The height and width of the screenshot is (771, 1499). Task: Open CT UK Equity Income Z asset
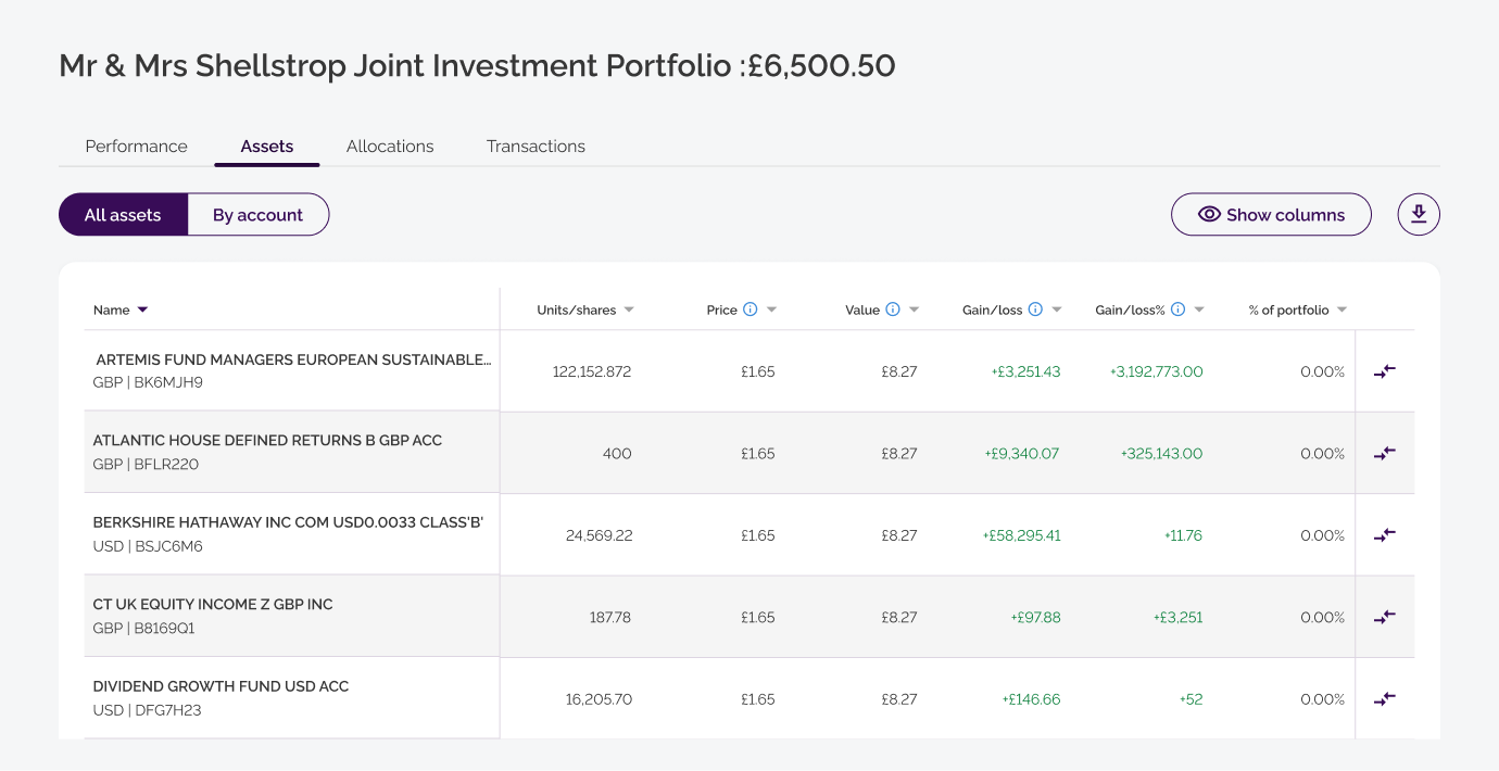(x=213, y=604)
